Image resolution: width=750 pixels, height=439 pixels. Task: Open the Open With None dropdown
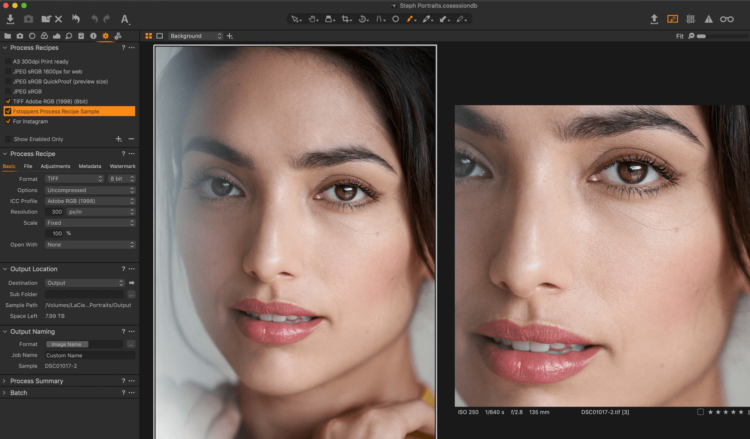[90, 245]
